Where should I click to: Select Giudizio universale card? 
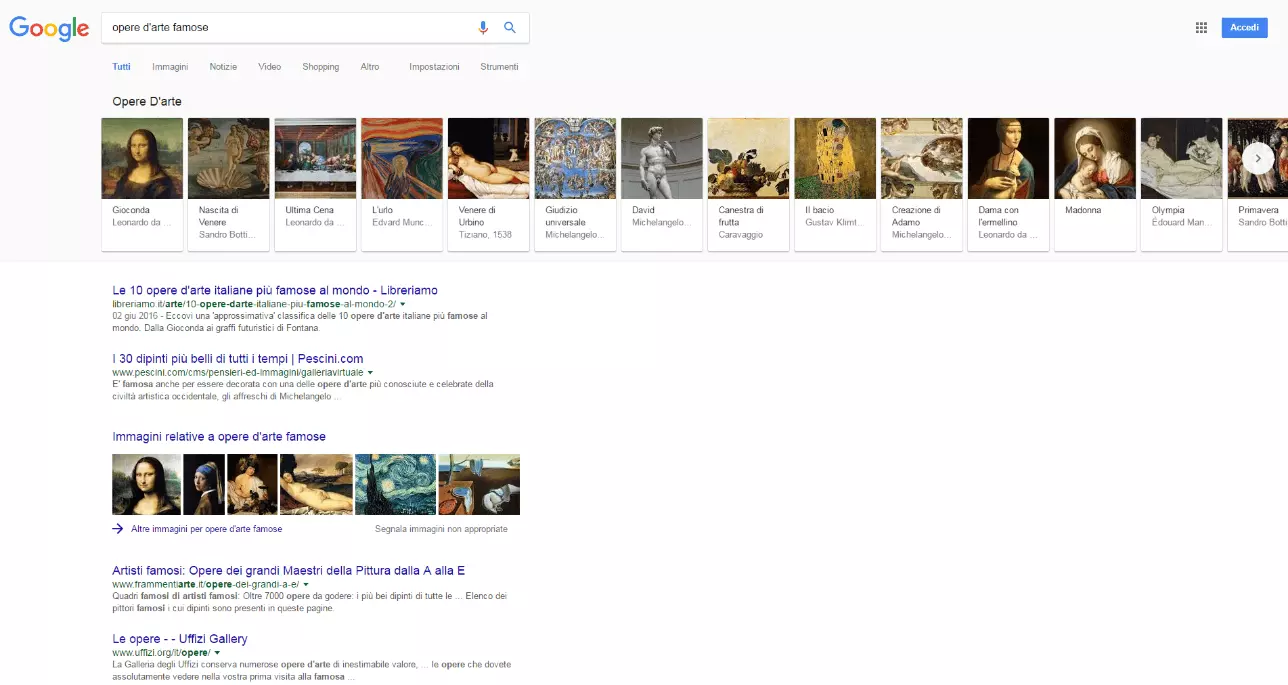click(x=575, y=184)
